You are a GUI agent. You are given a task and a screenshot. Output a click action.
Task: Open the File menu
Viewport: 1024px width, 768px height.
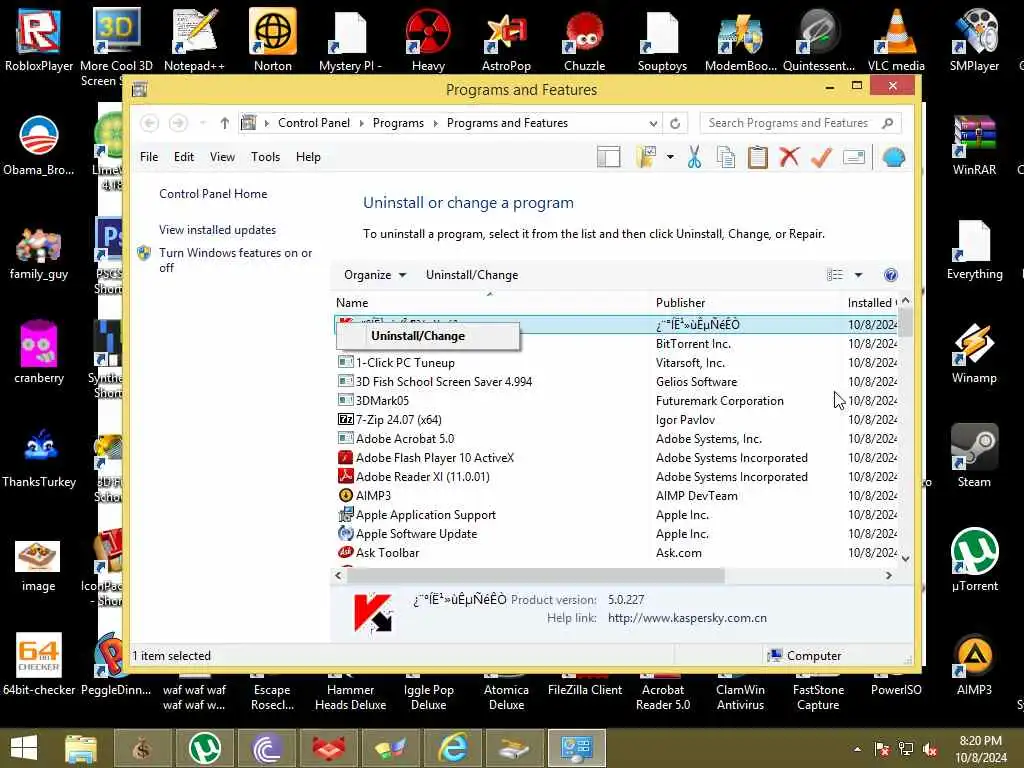pos(149,157)
